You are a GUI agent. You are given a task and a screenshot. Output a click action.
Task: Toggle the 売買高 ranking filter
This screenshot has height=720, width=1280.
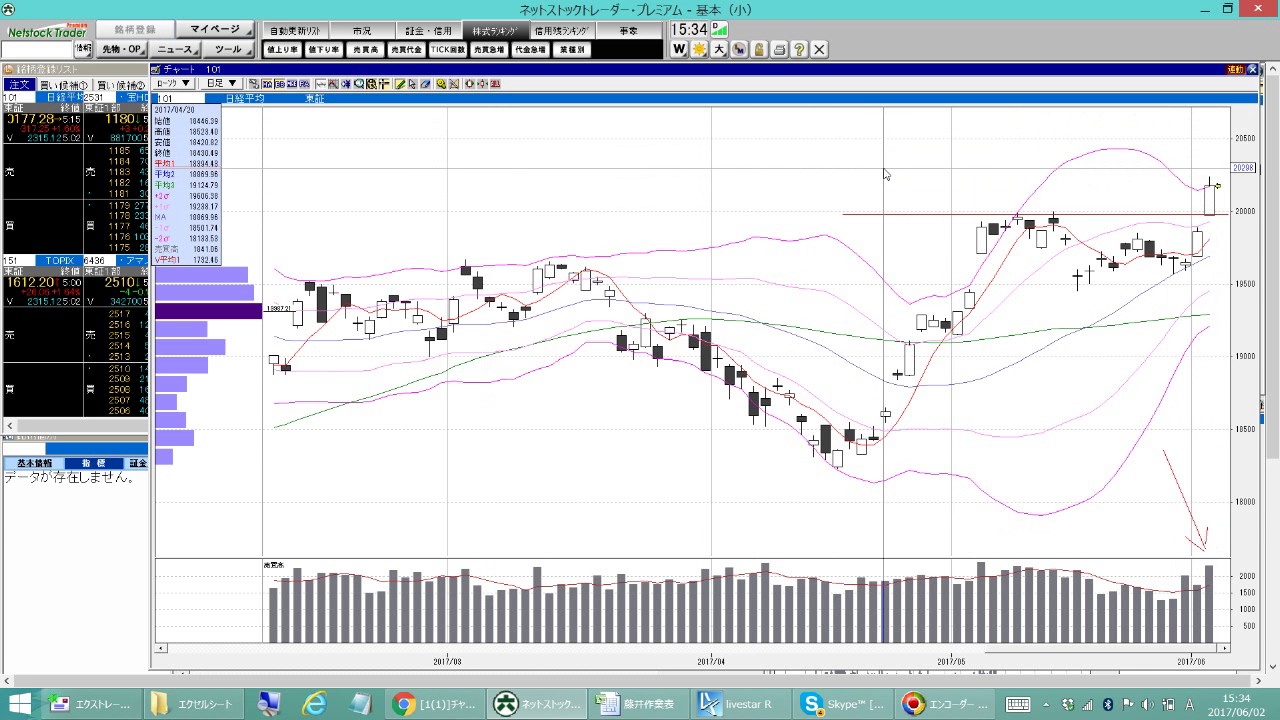[366, 49]
